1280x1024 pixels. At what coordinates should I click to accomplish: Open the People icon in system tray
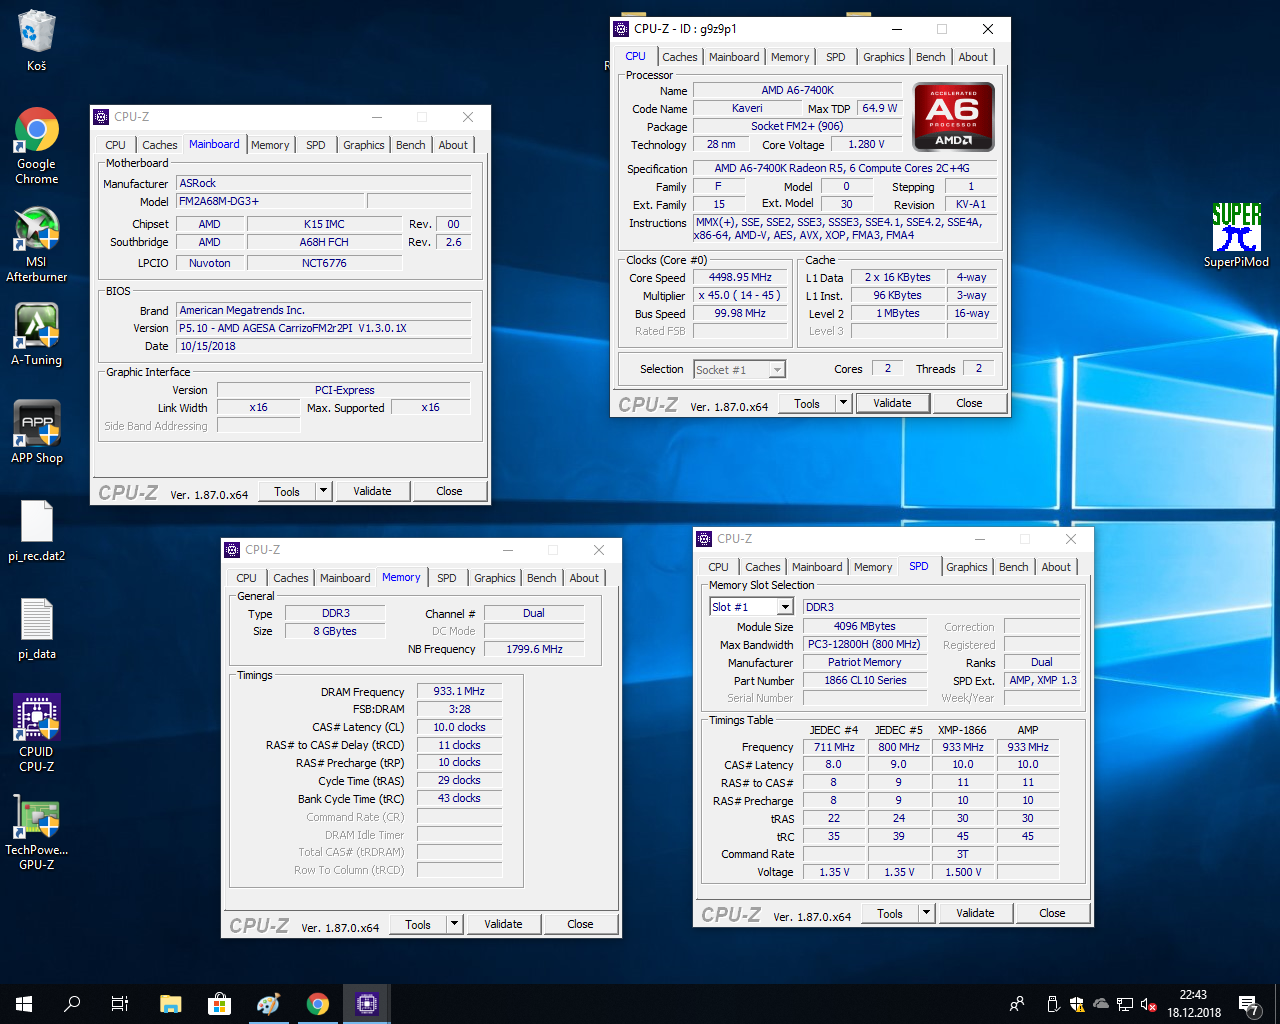tap(1017, 1004)
